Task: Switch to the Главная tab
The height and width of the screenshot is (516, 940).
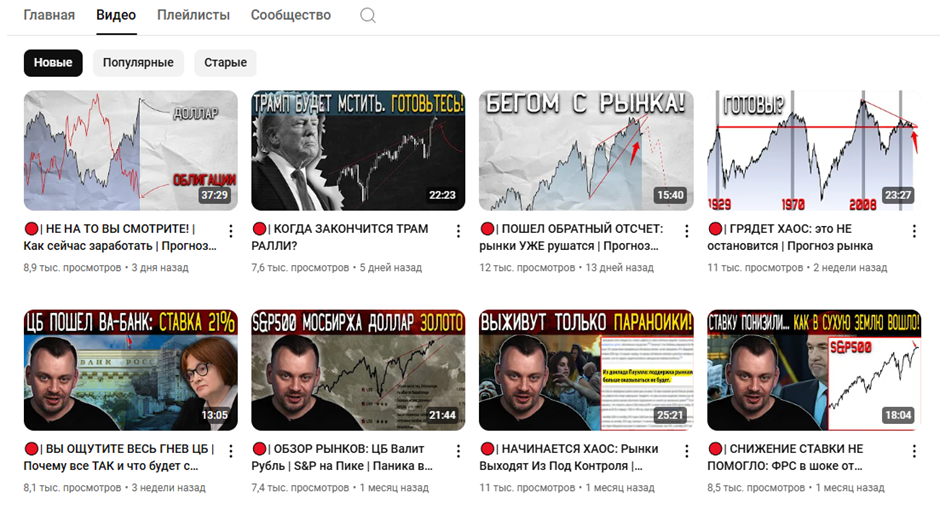Action: 49,15
